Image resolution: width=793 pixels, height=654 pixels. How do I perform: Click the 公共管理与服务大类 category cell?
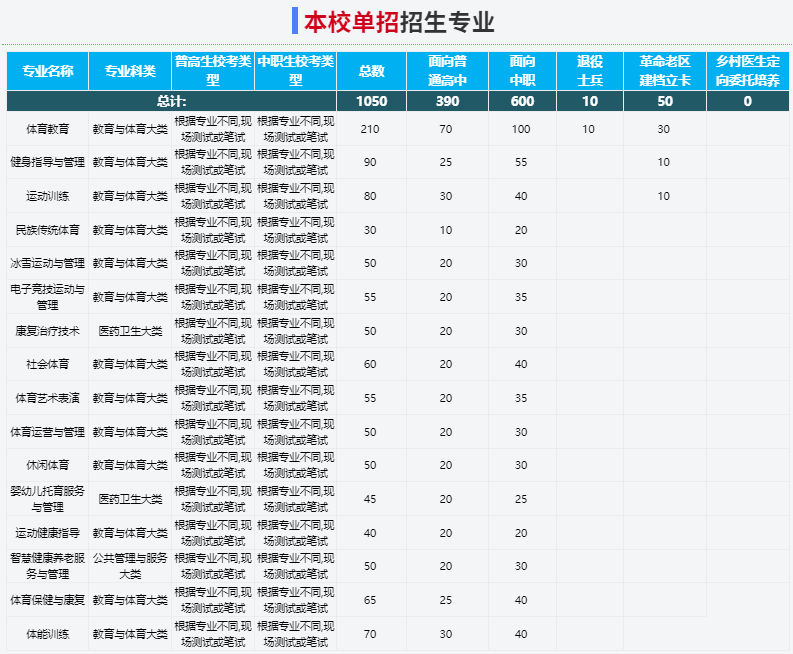(130, 567)
